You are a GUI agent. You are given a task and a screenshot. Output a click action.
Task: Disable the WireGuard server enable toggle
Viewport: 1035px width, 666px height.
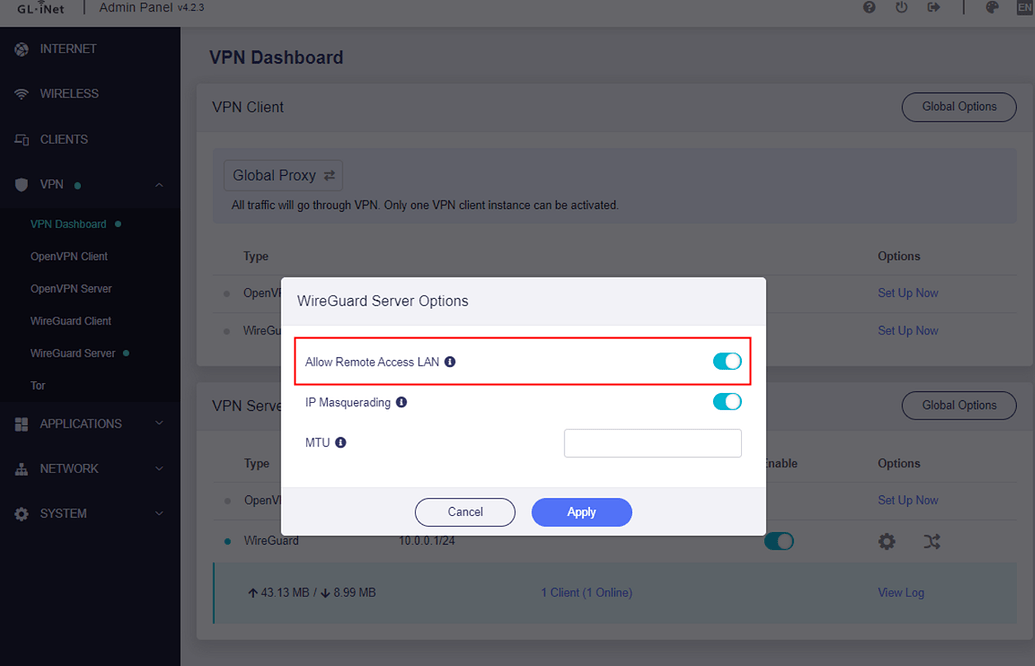point(779,540)
